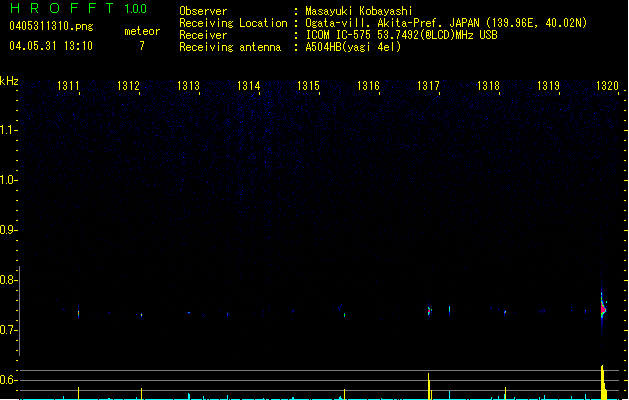Click the Observer field label
629x400 pixels.
click(x=203, y=11)
